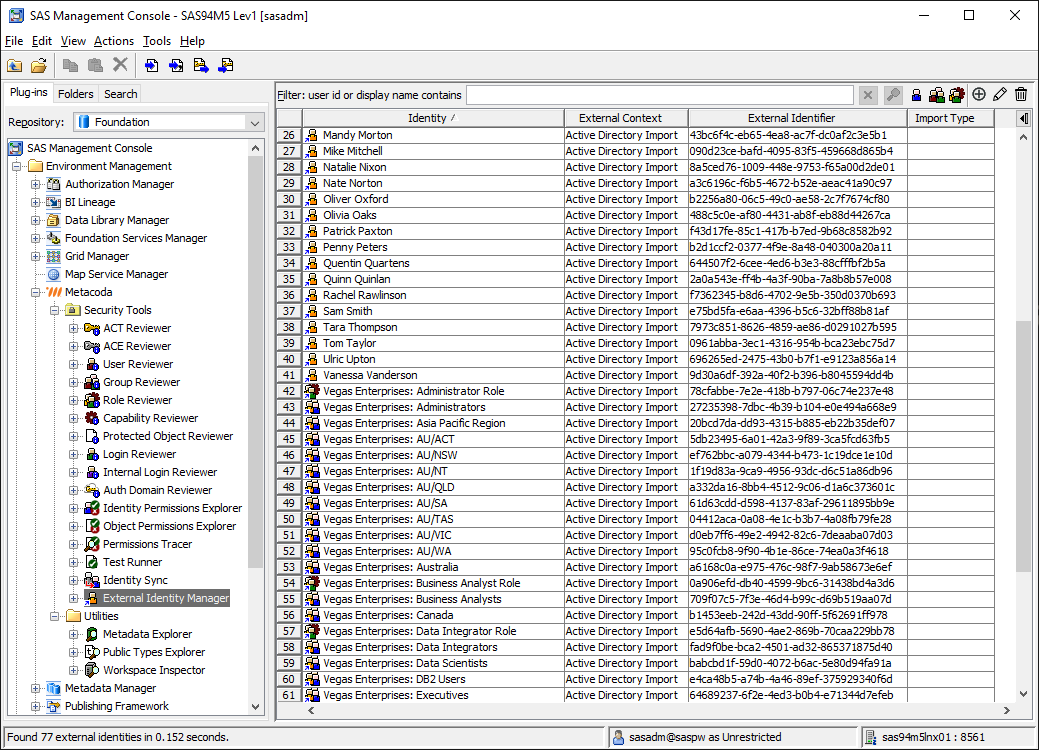Sort by the Identity column header
This screenshot has width=1039, height=750.
[433, 118]
